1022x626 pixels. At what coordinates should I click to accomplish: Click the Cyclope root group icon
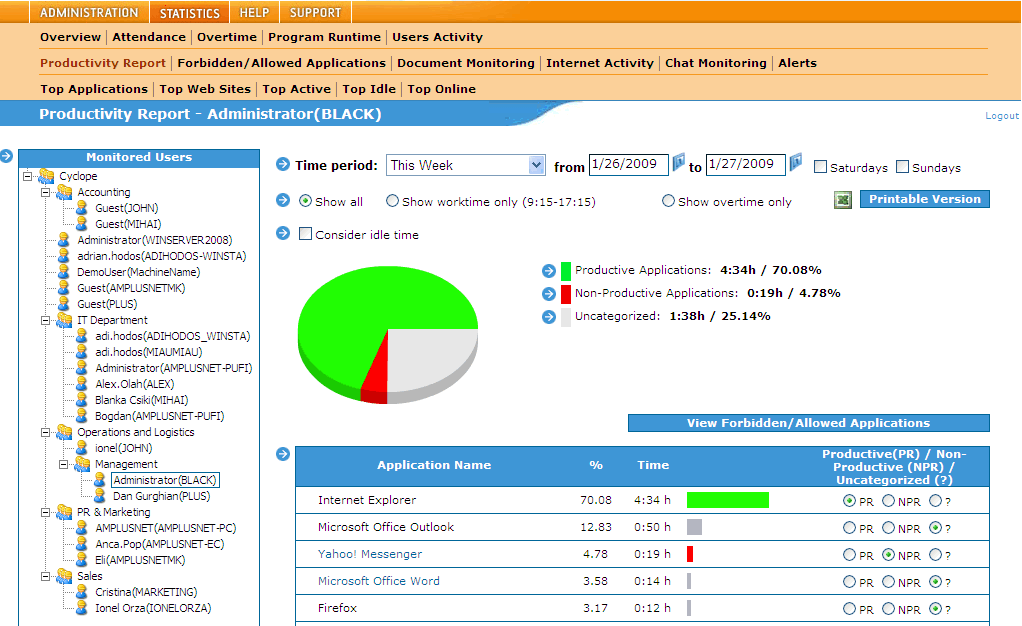[46, 177]
